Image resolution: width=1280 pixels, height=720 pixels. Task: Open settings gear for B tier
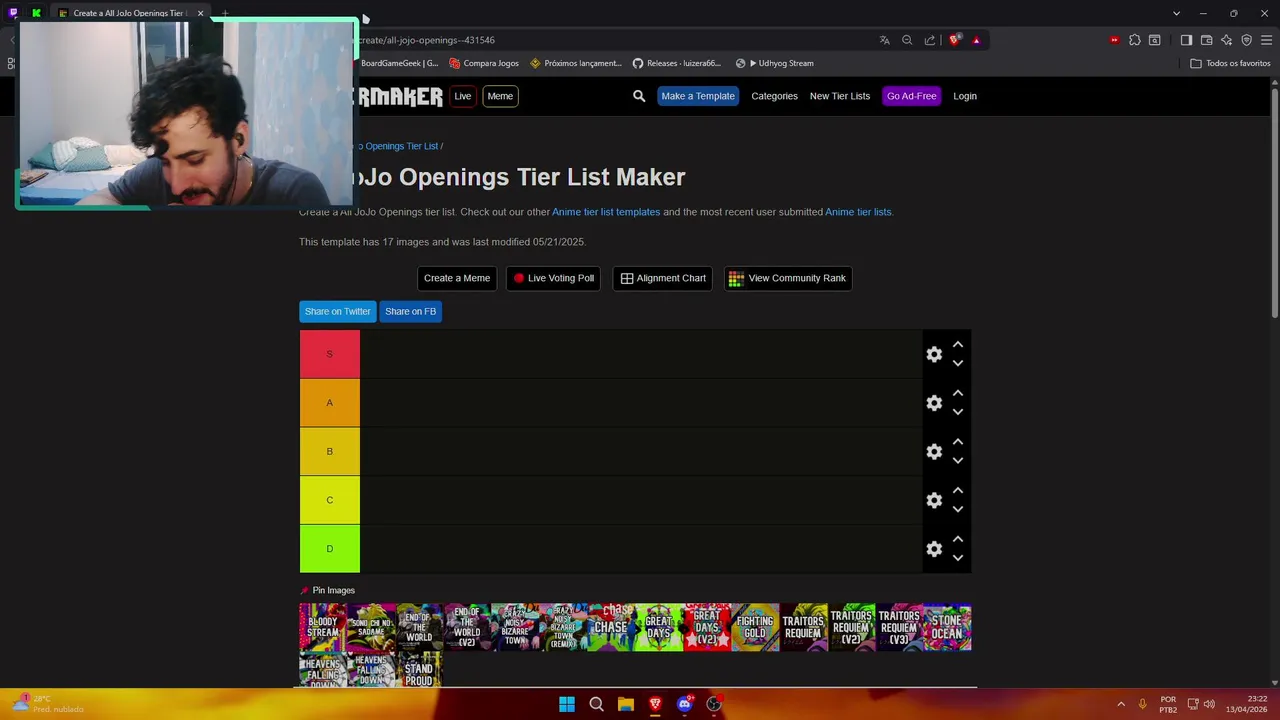click(x=934, y=452)
